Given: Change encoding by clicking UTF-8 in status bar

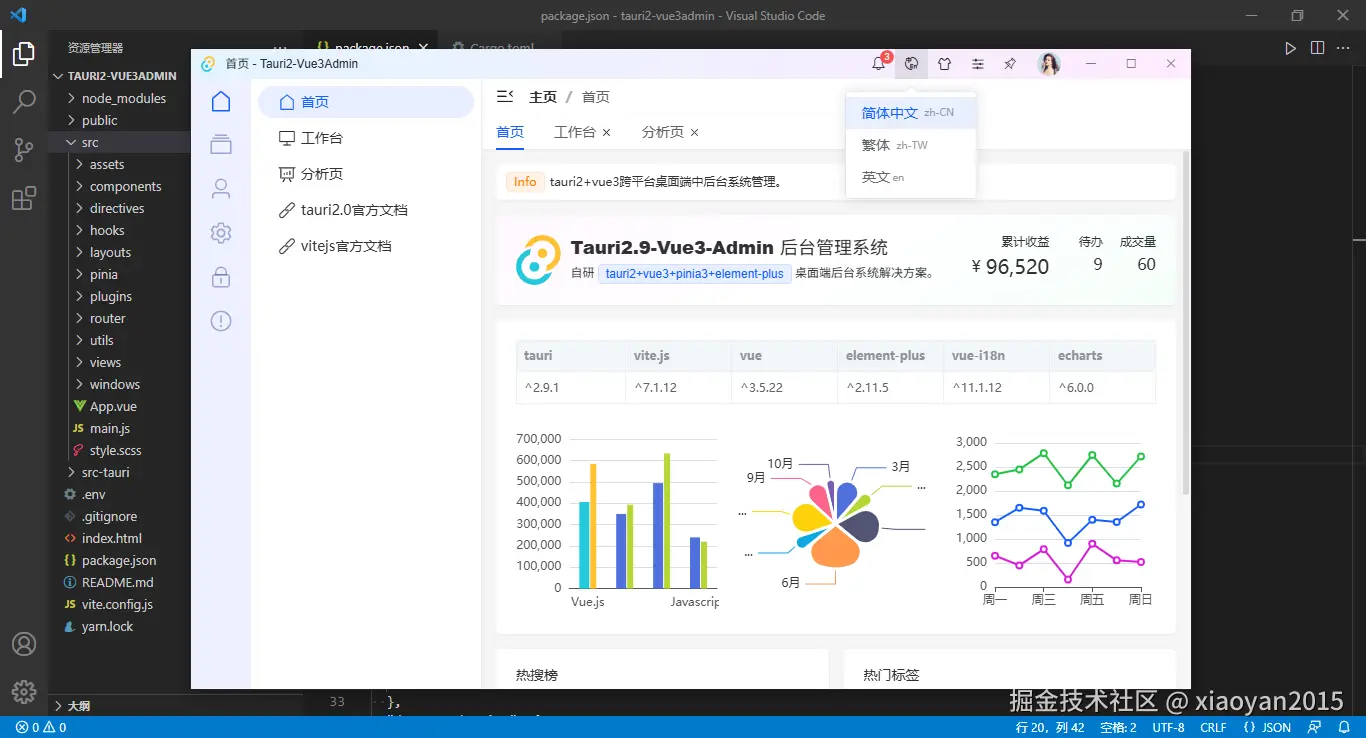Looking at the screenshot, I should [x=1167, y=727].
